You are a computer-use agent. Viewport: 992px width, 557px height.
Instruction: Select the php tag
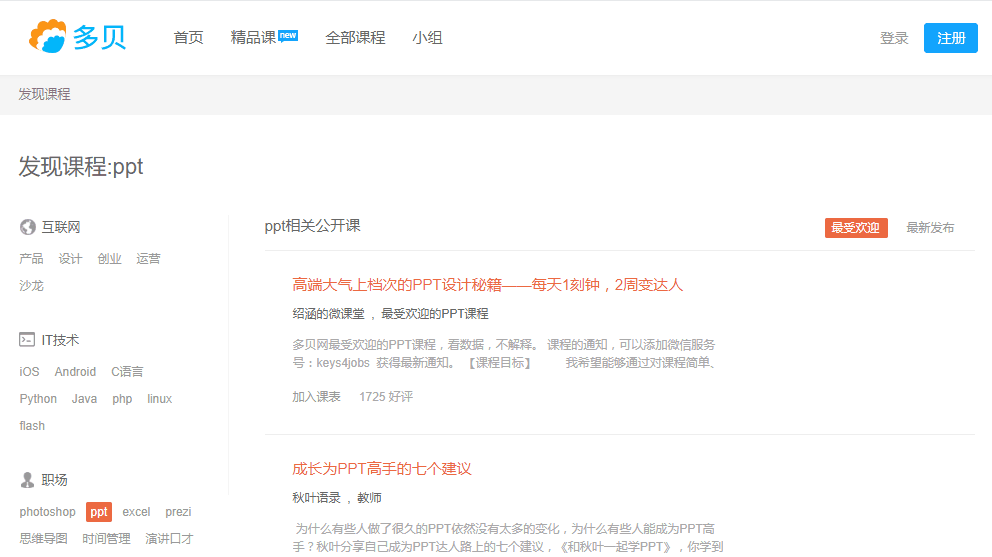(x=122, y=399)
